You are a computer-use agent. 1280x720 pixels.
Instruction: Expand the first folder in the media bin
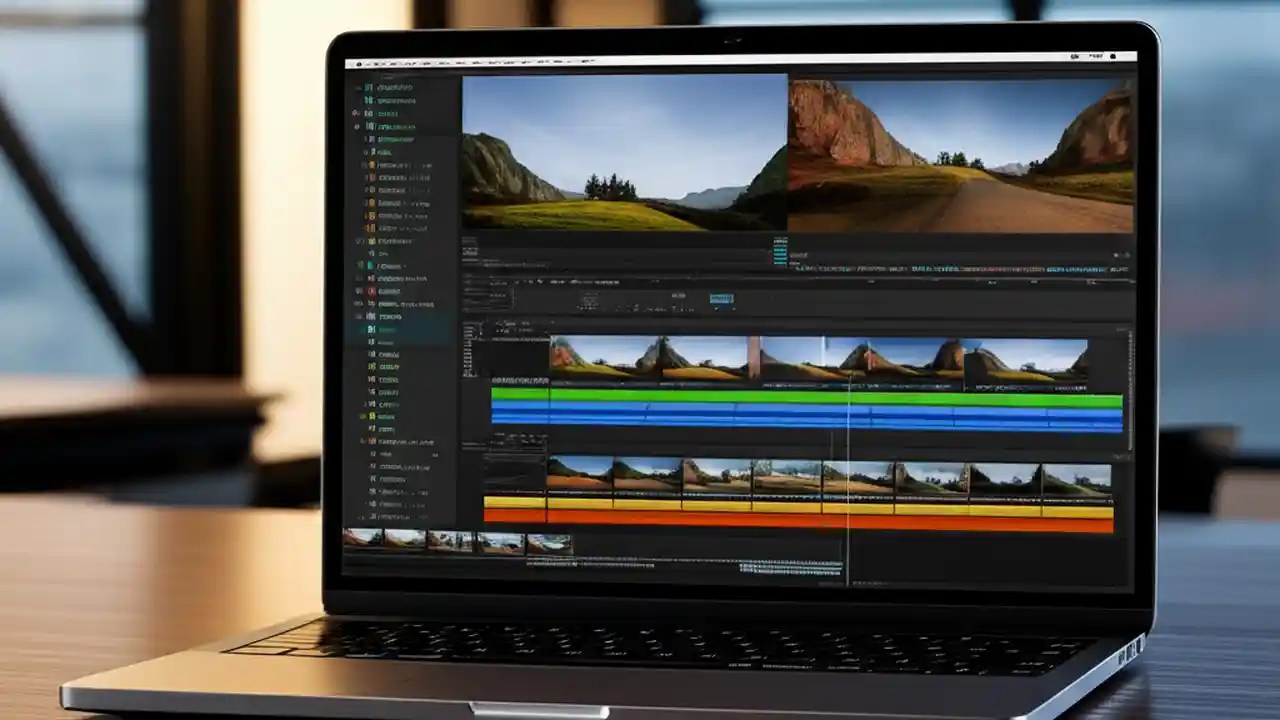pos(356,88)
